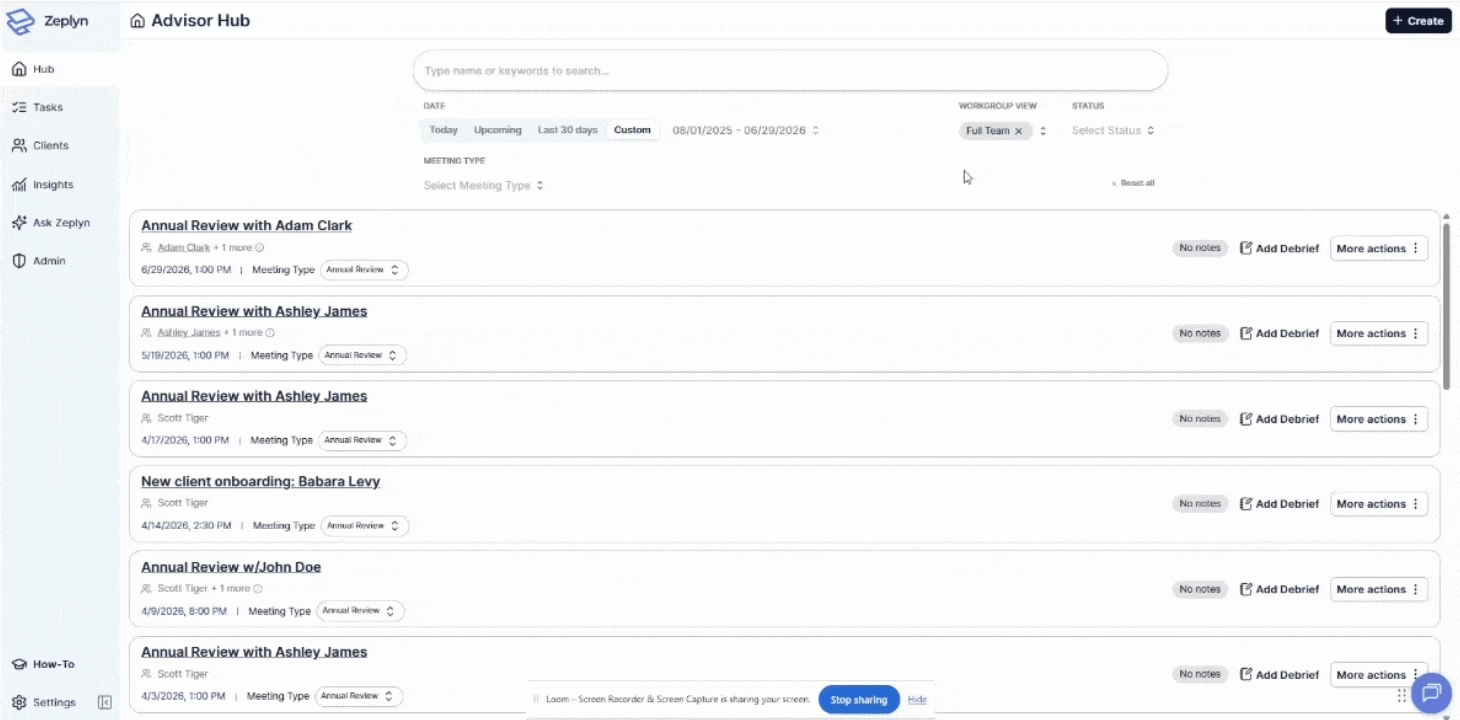Click Reset all filters

[x=1133, y=183]
